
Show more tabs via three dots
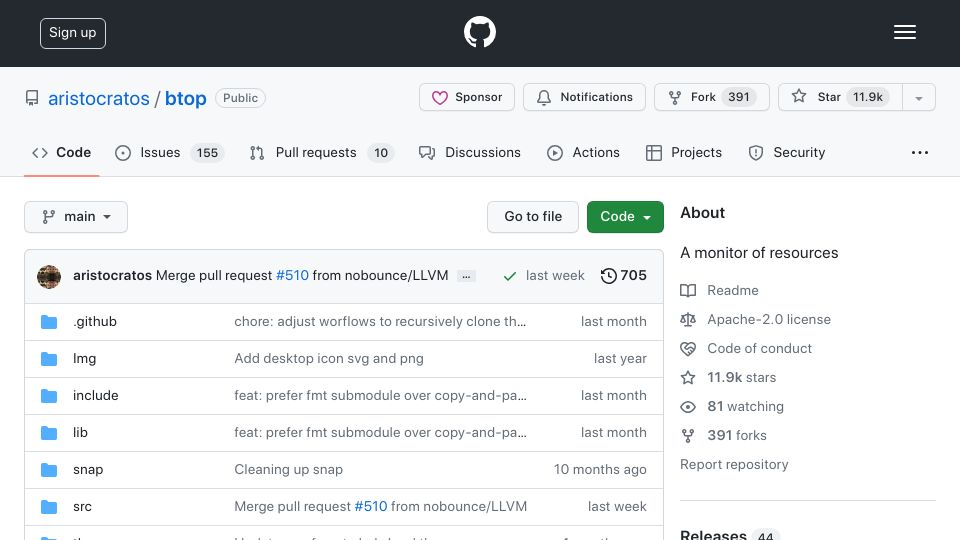click(920, 152)
